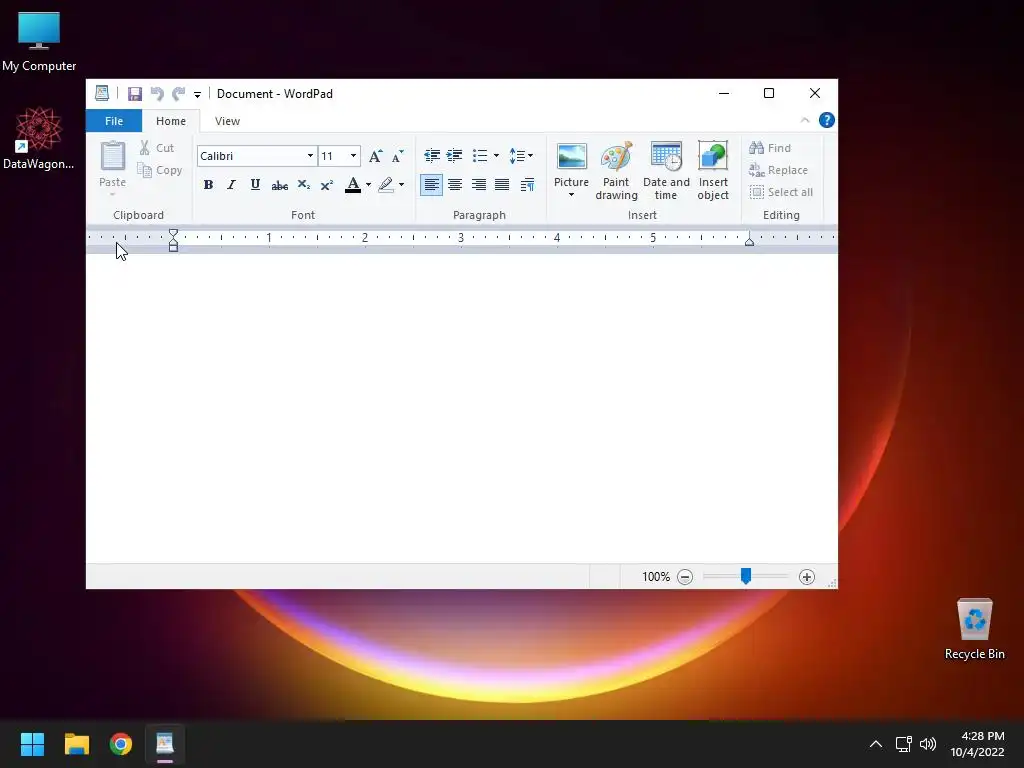Launch Chrome from the taskbar

point(121,744)
